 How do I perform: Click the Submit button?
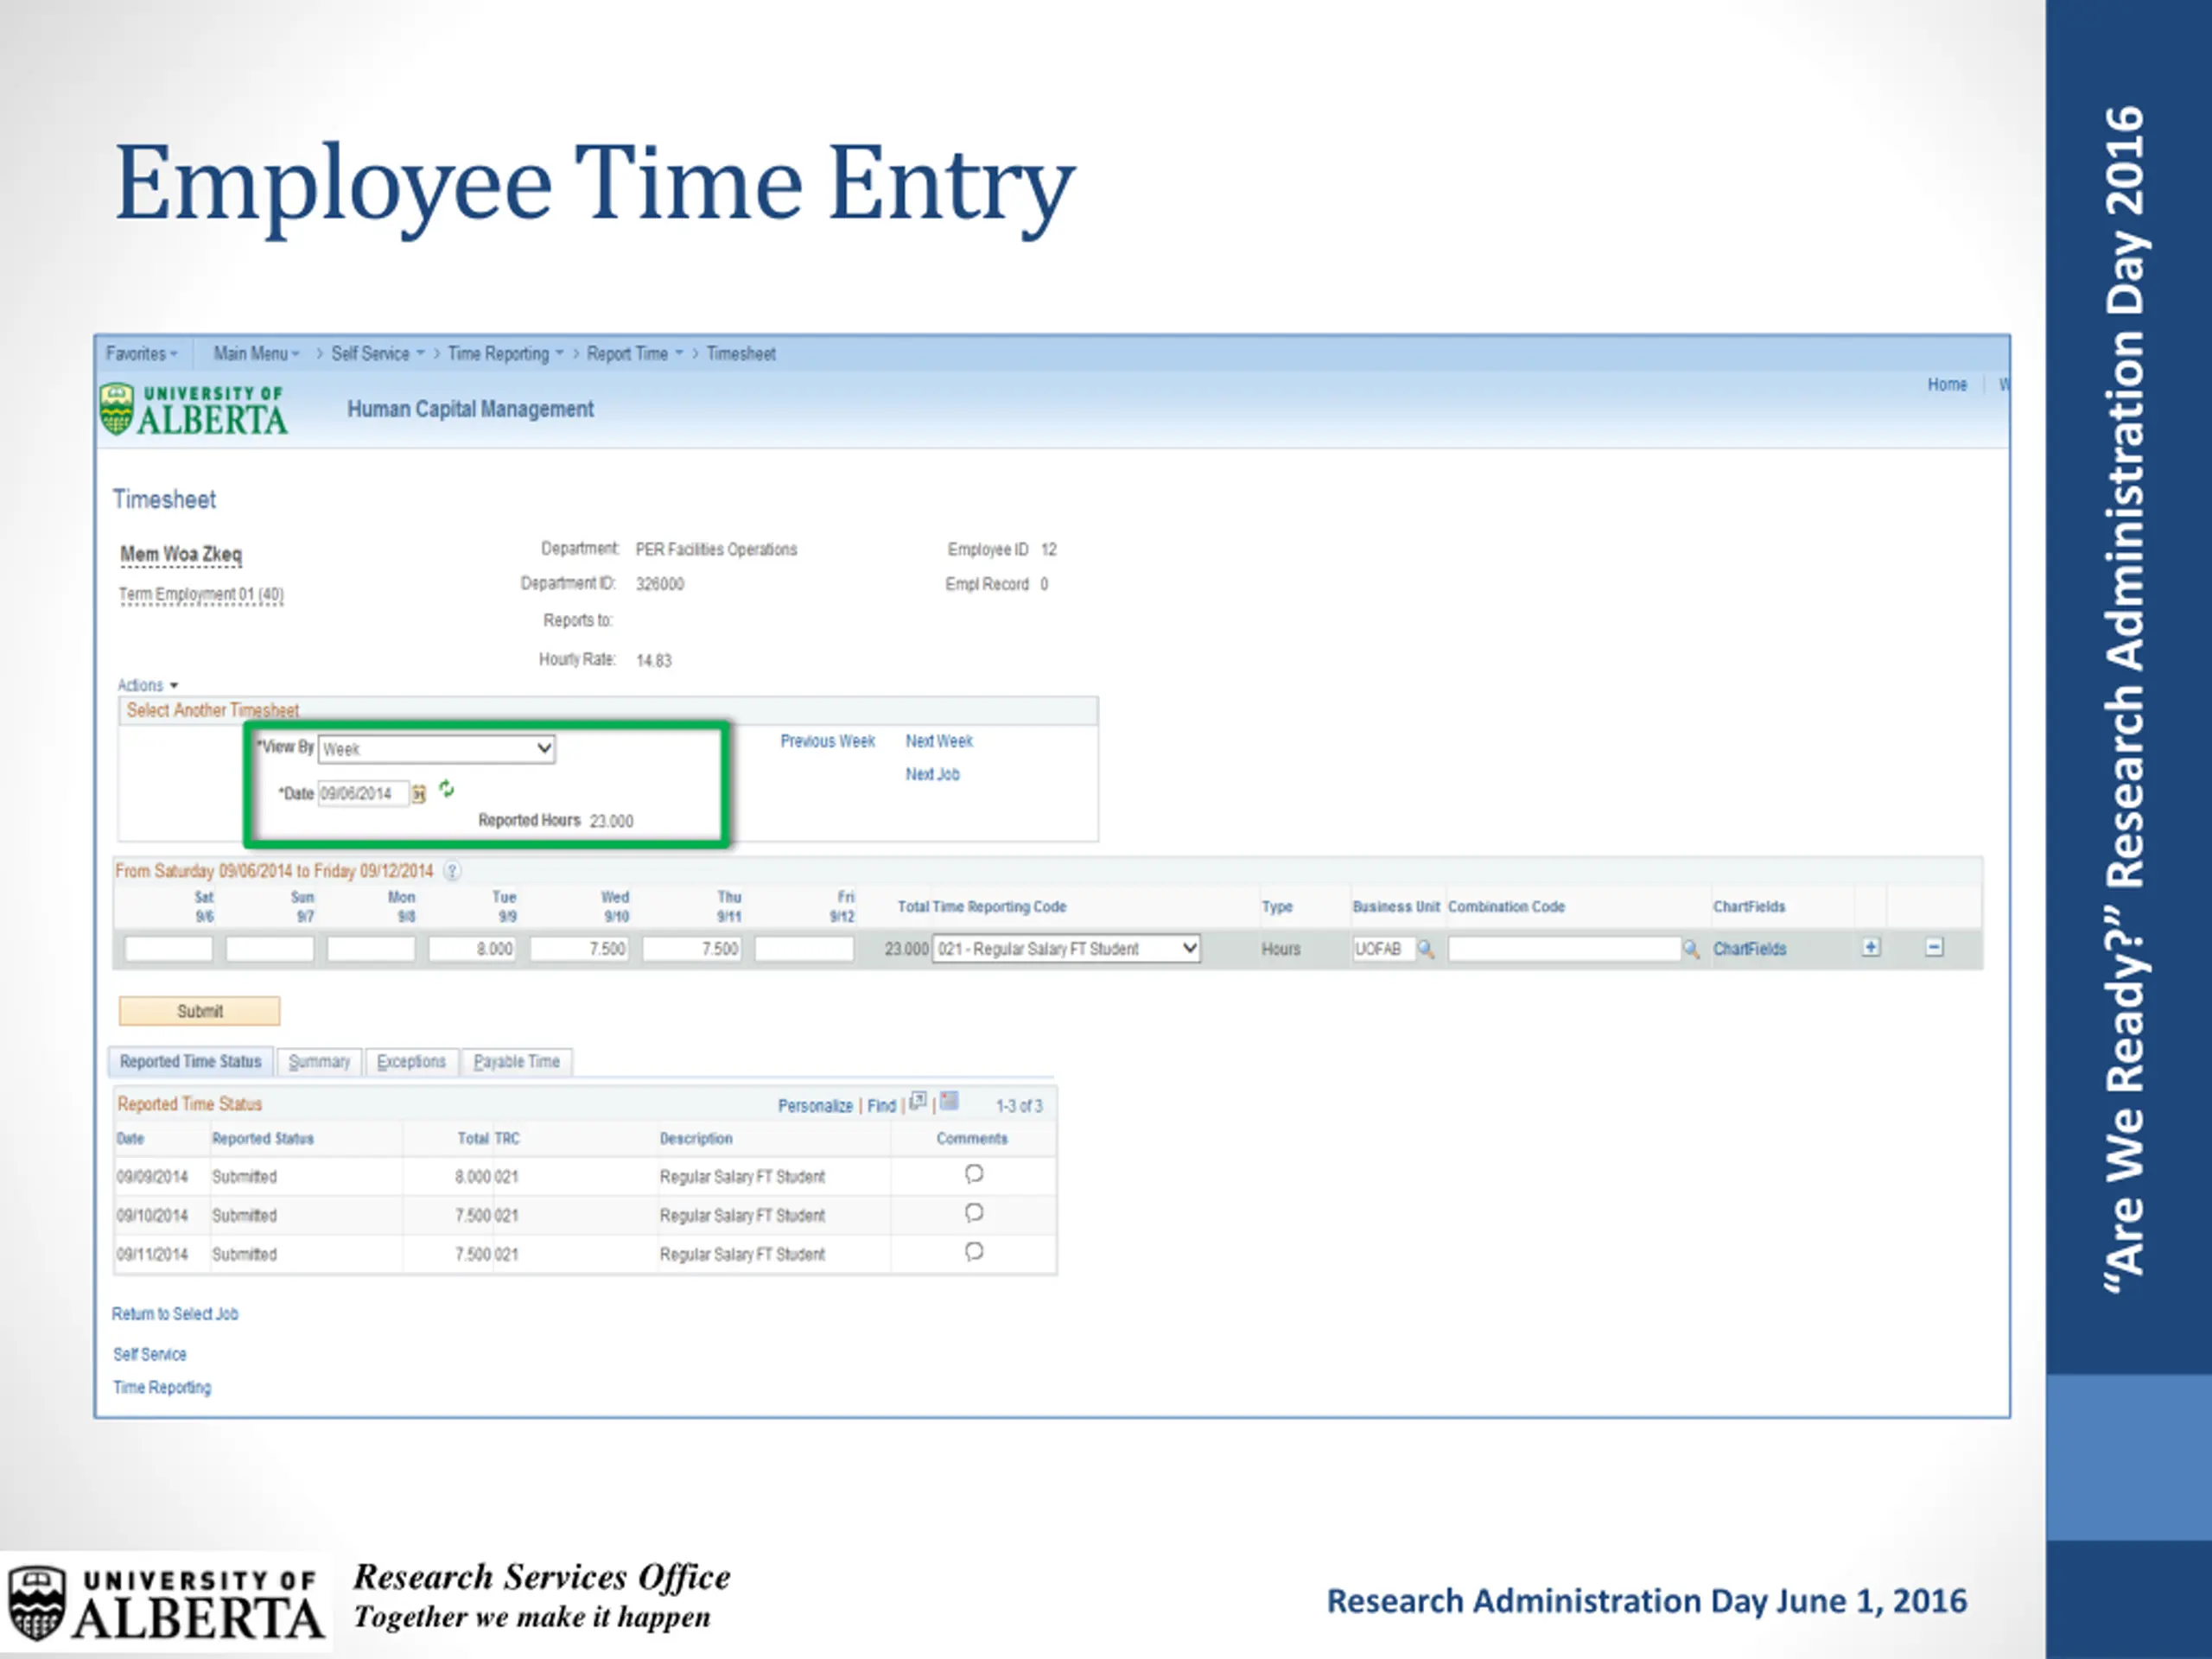click(200, 1011)
